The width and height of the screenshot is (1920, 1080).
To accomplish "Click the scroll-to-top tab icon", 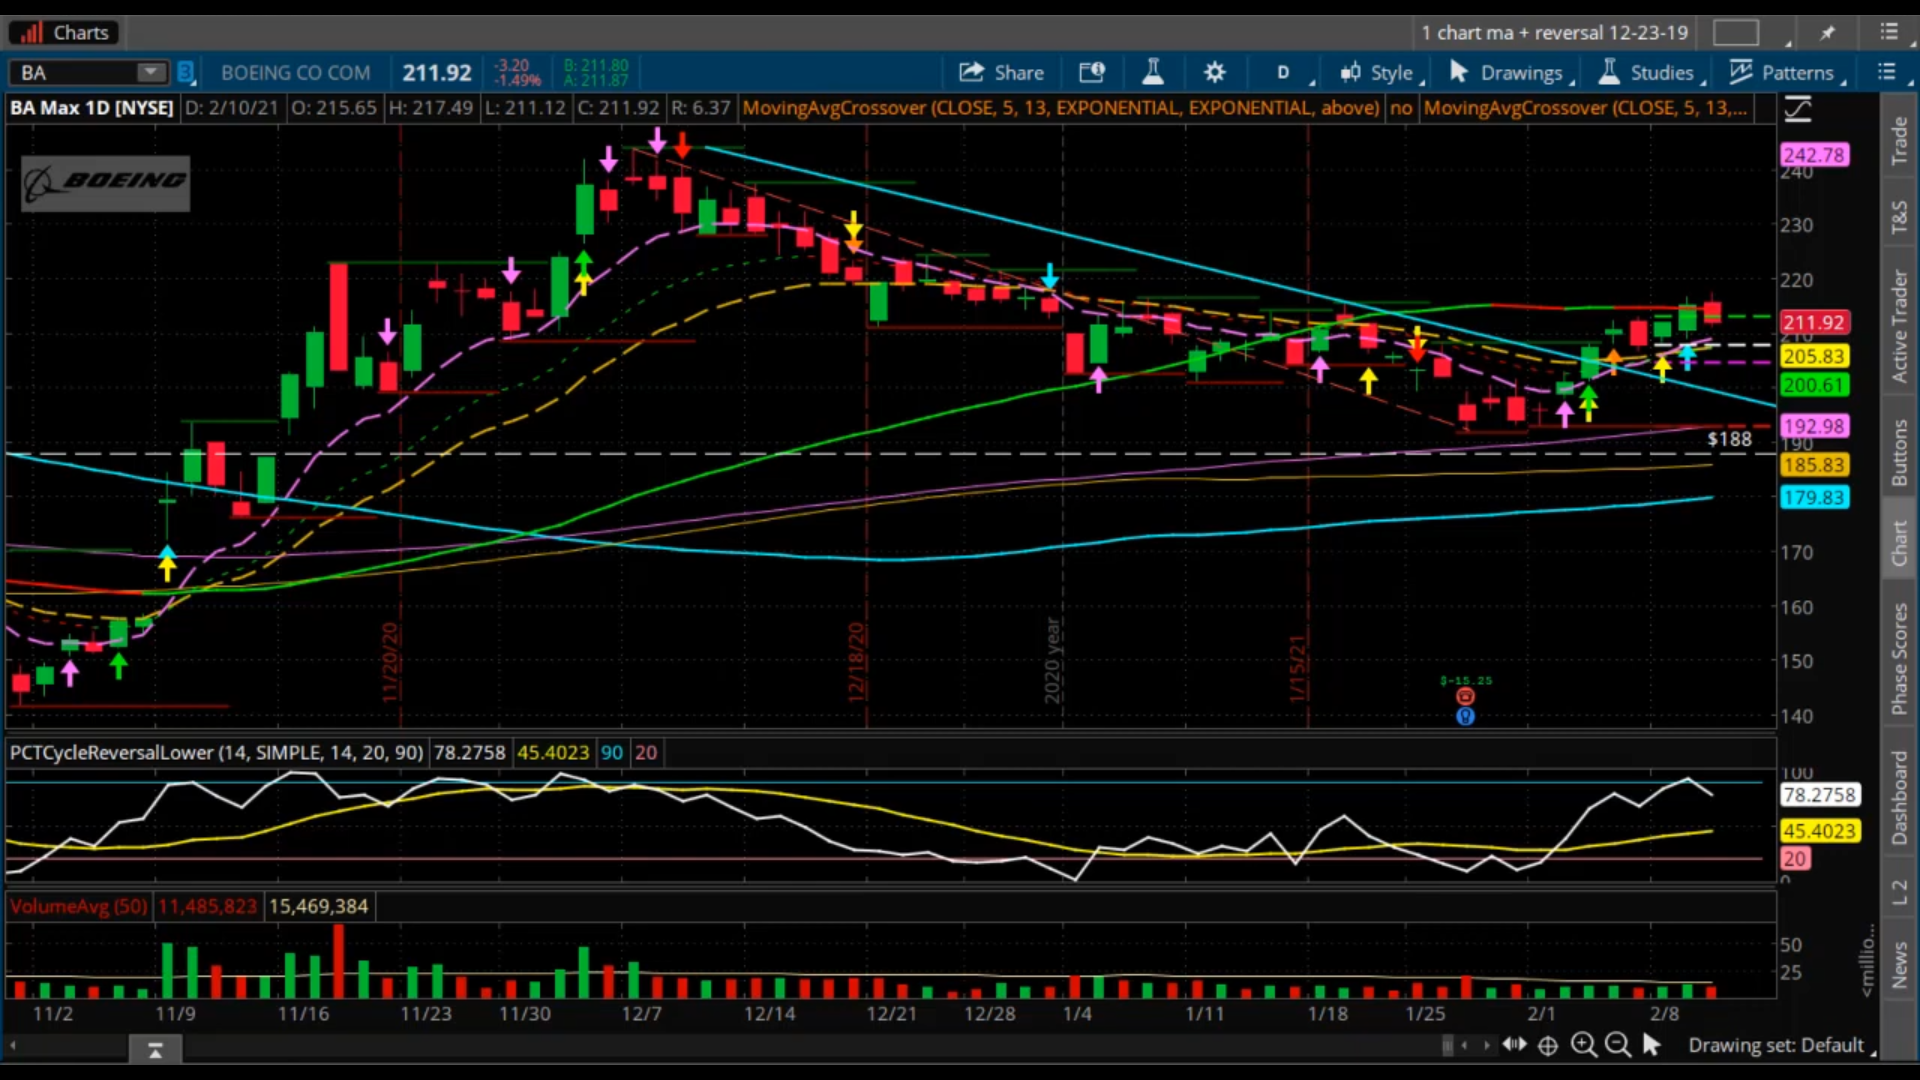I will (x=155, y=1050).
